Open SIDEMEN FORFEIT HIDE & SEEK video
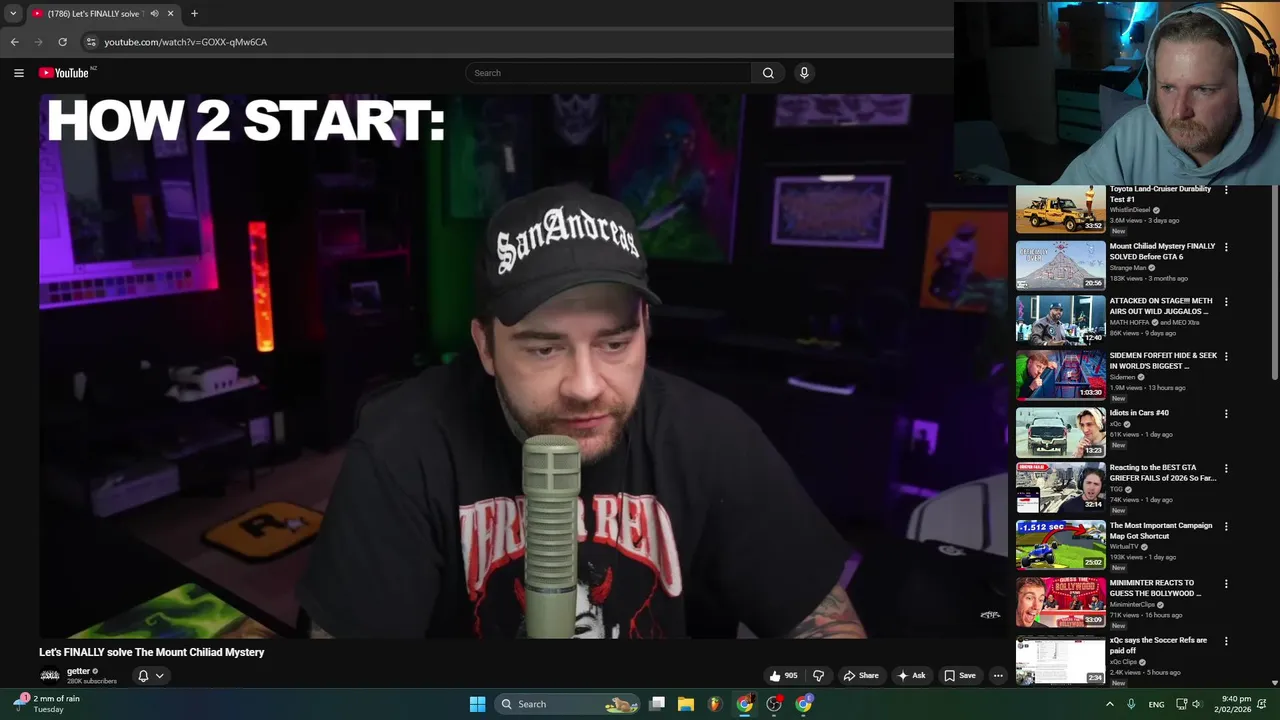The height and width of the screenshot is (720, 1280). pos(1162,361)
